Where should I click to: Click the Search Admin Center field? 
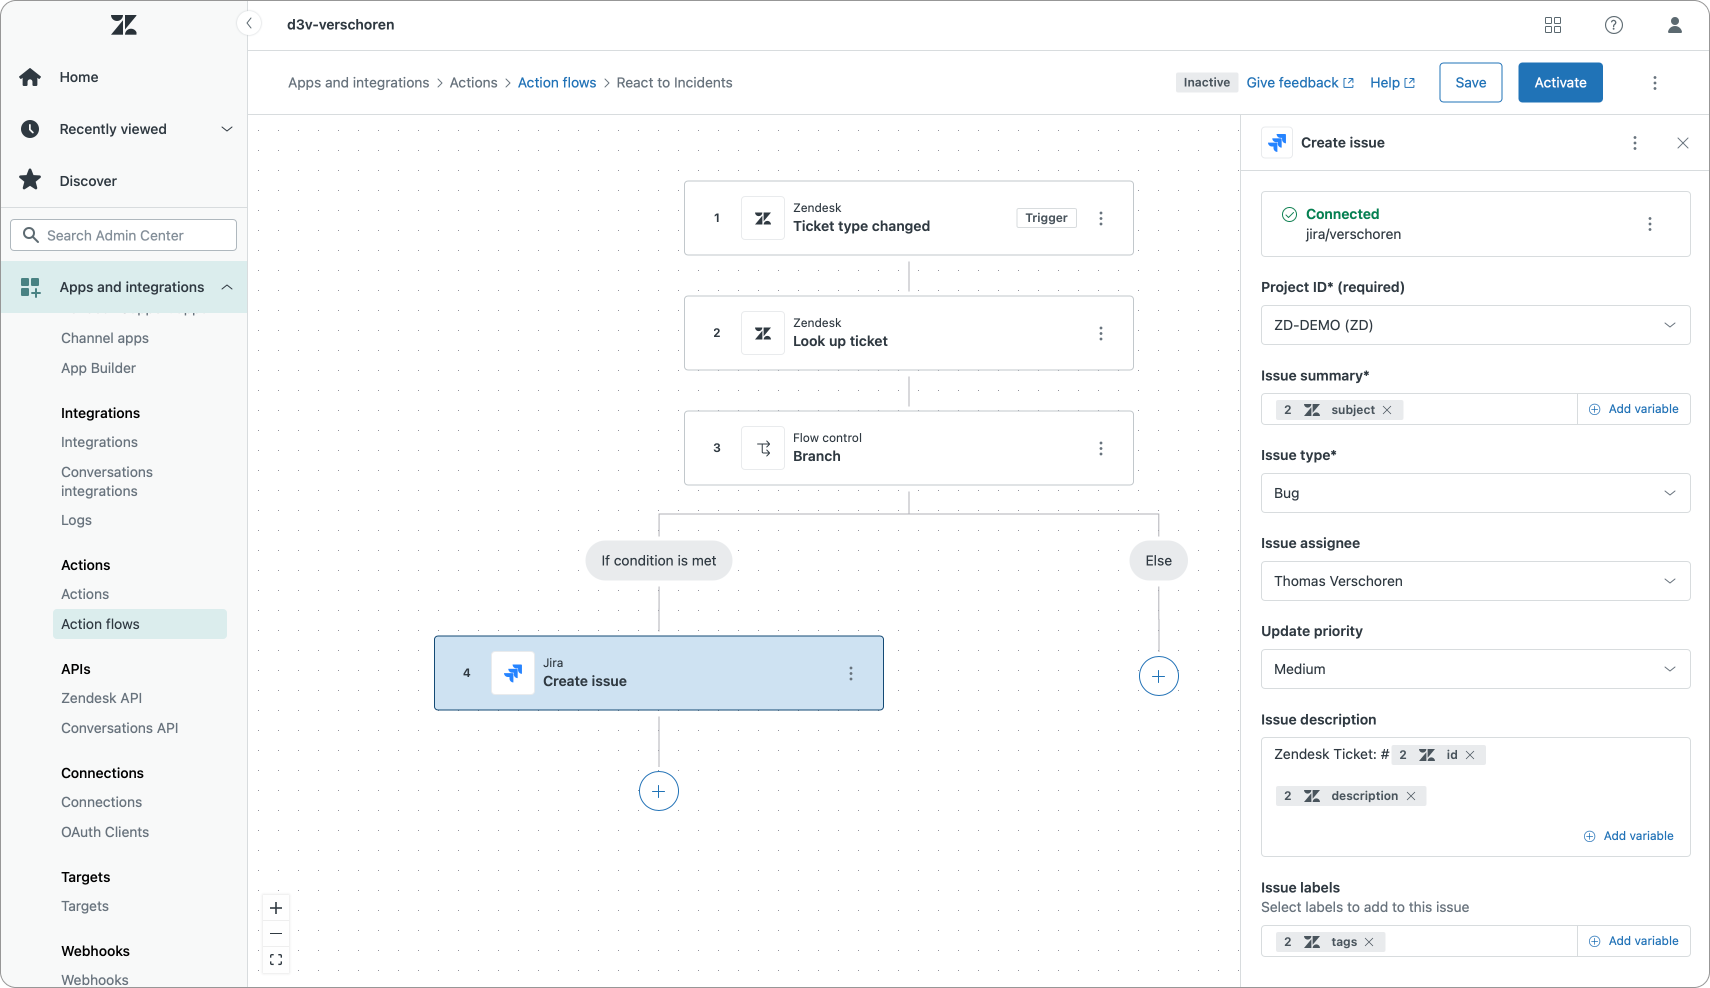[x=124, y=235]
